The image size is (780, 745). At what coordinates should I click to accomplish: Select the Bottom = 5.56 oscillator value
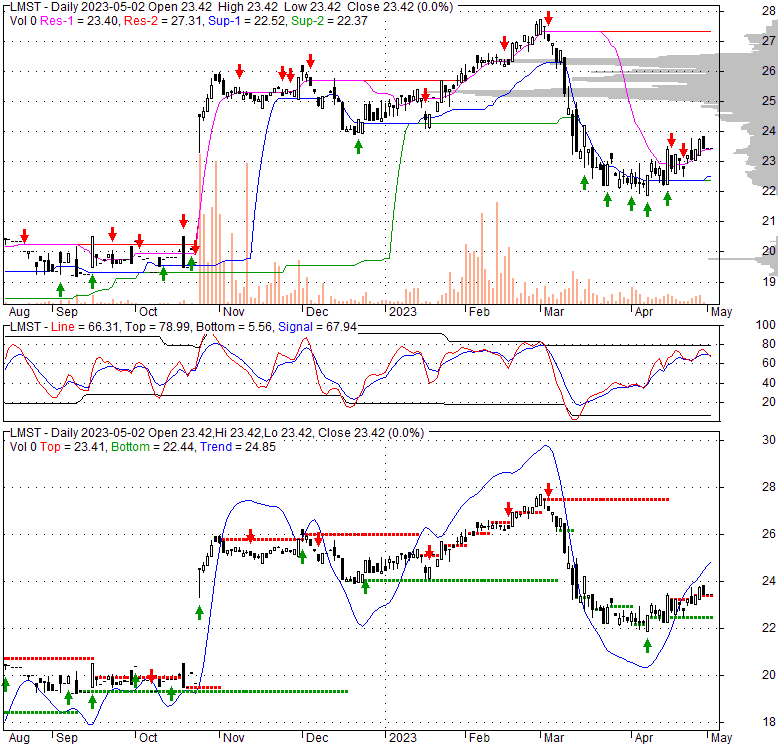point(234,327)
